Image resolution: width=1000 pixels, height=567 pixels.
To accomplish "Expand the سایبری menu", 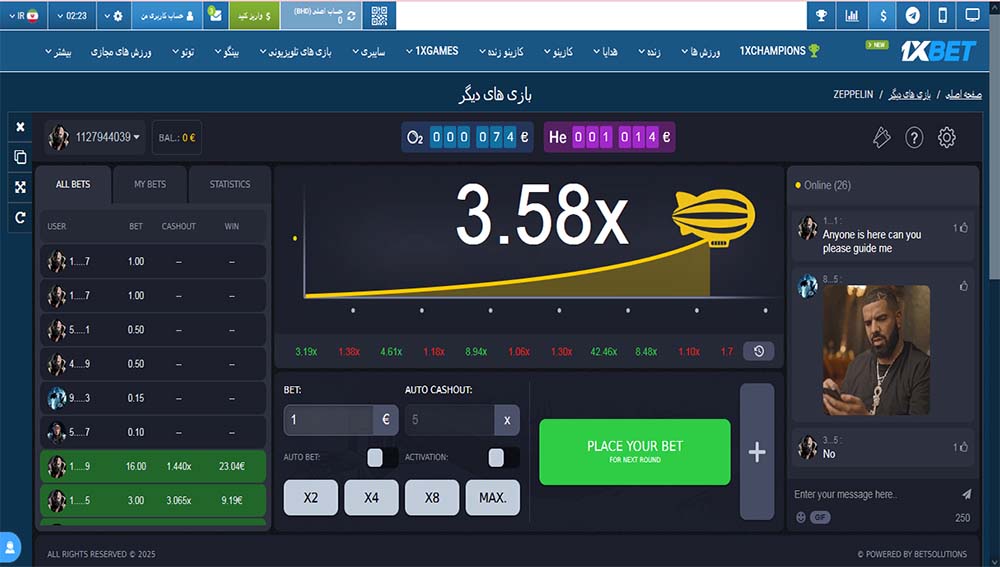I will (x=369, y=52).
